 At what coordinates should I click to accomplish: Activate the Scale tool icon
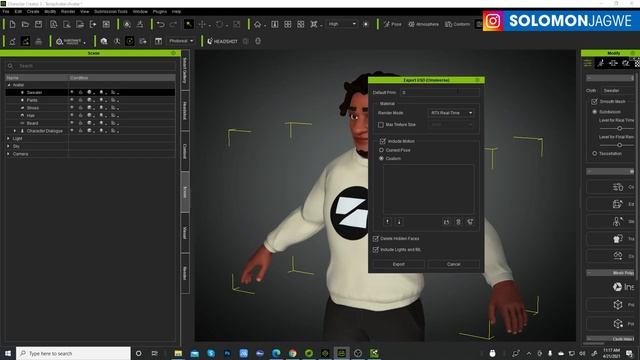(x=237, y=24)
